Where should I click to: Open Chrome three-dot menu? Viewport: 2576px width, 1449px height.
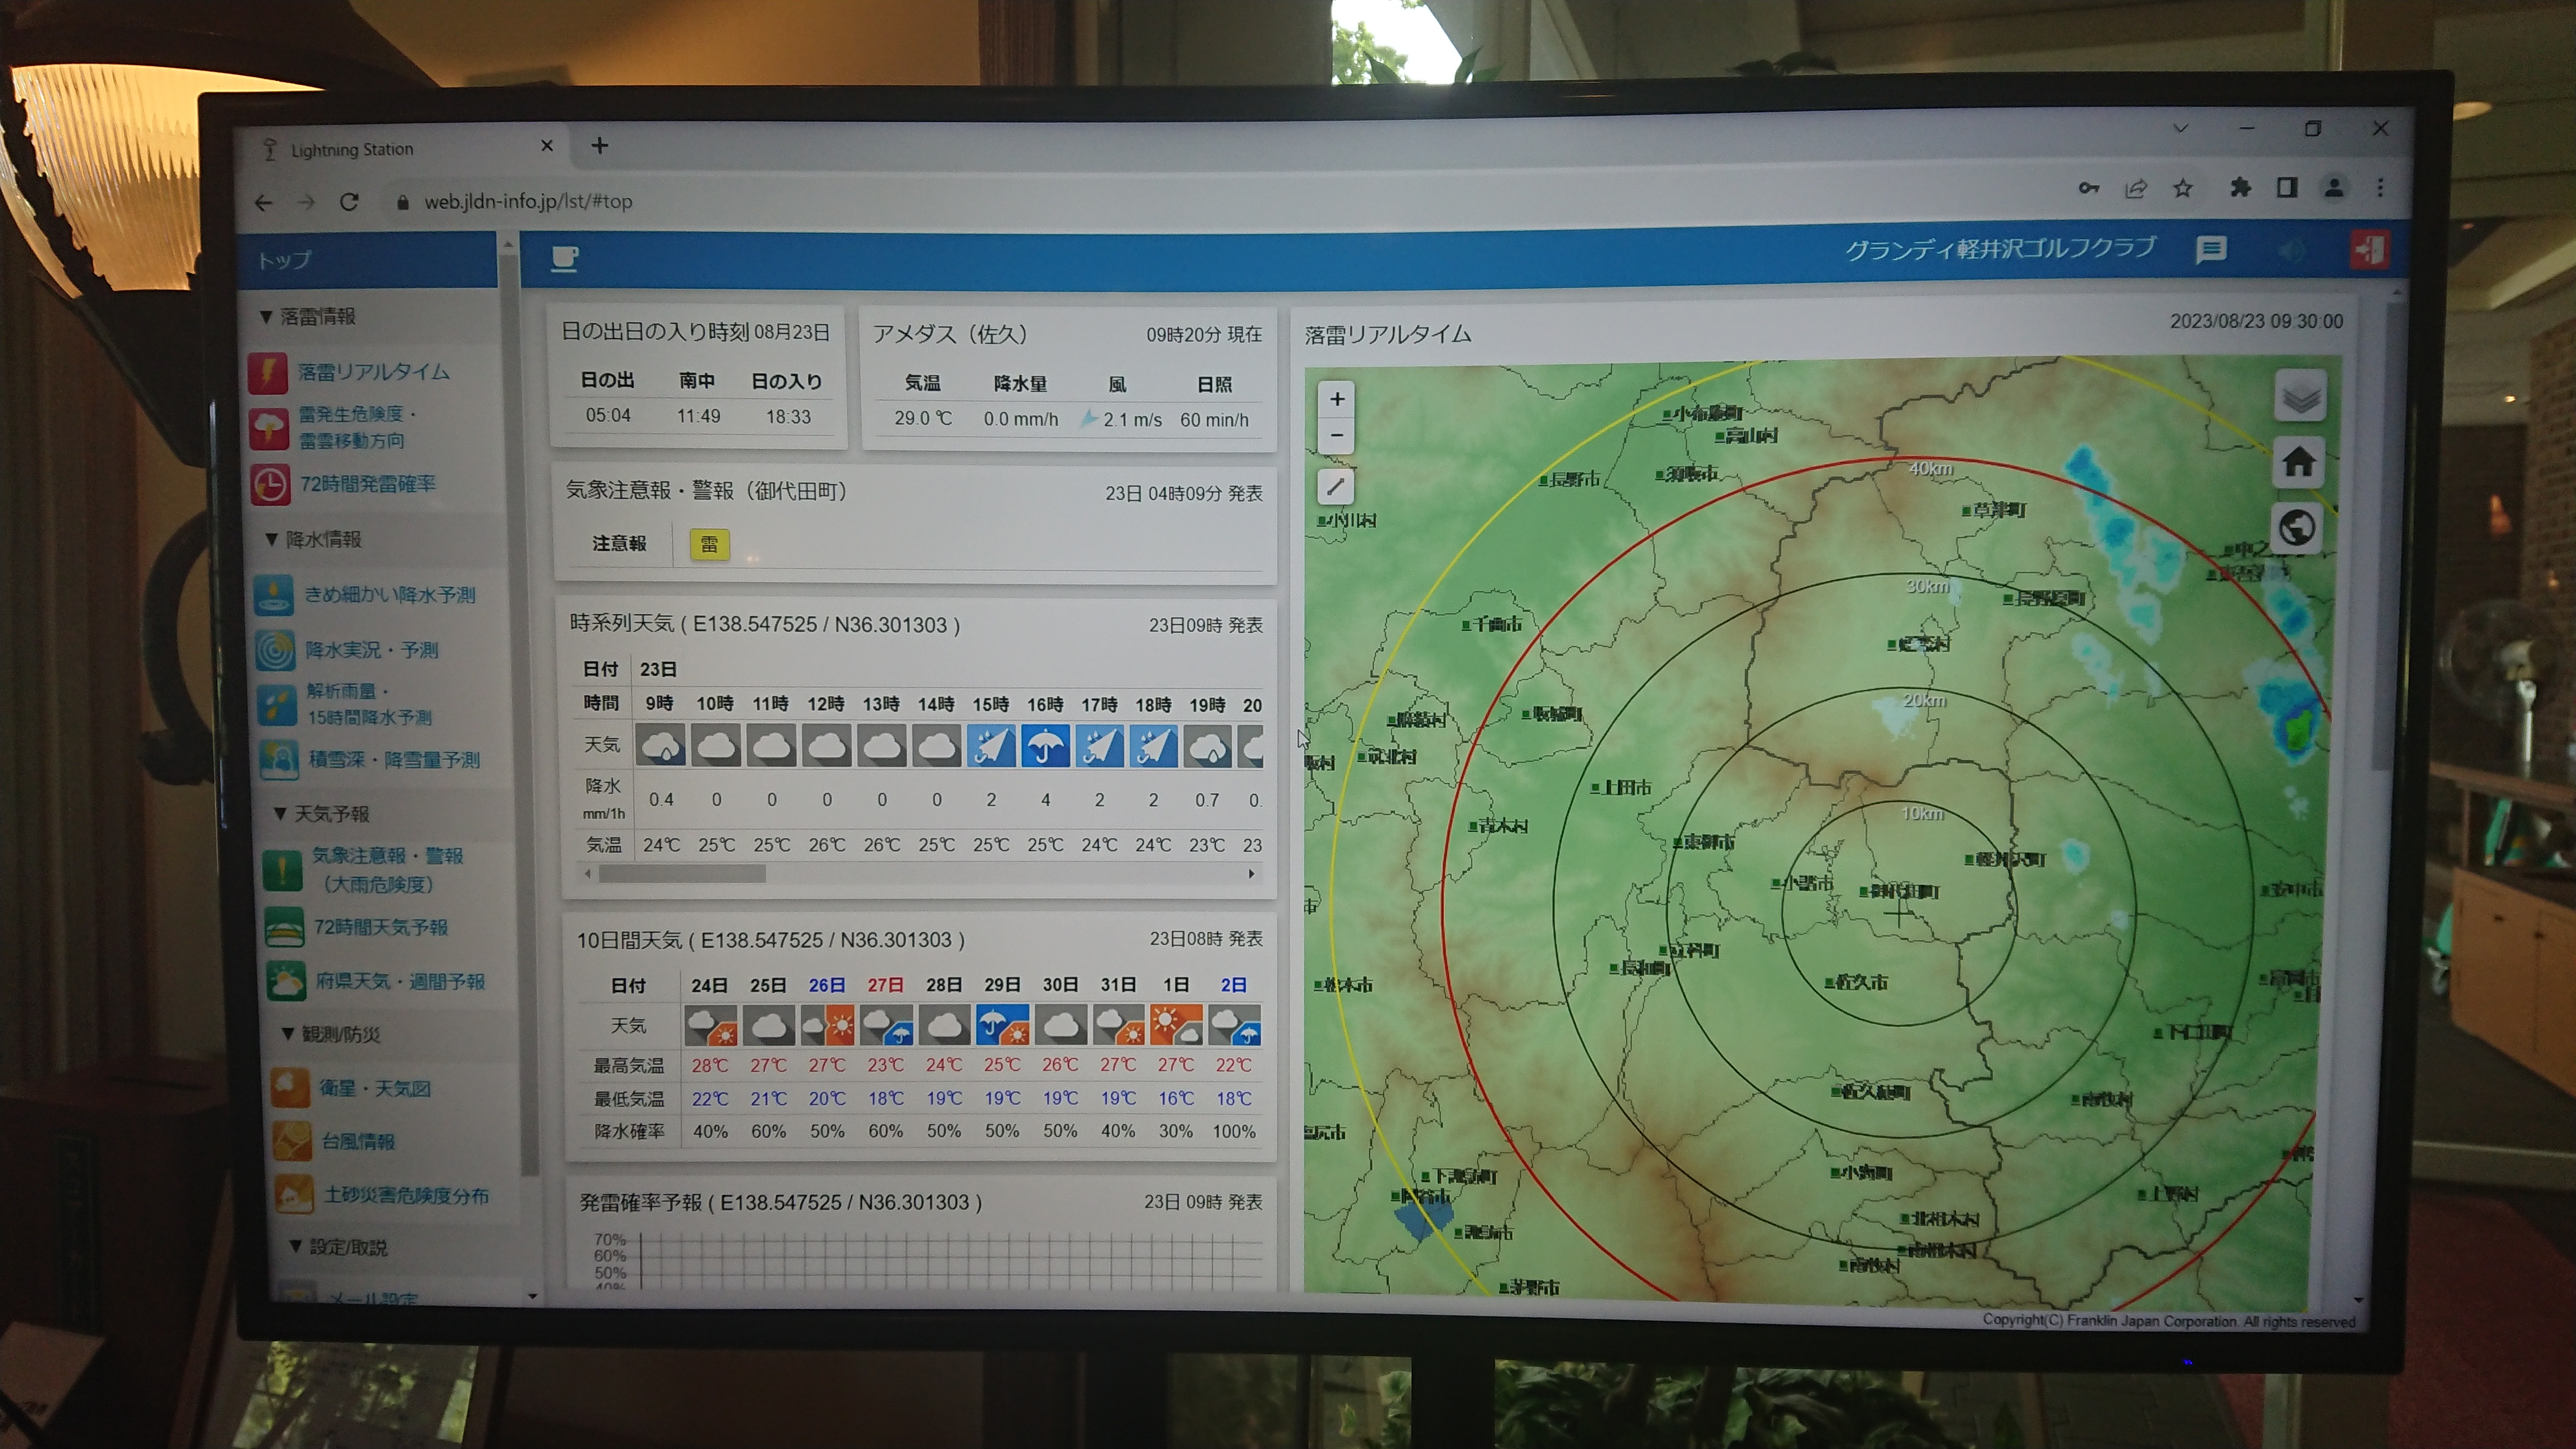point(2380,187)
